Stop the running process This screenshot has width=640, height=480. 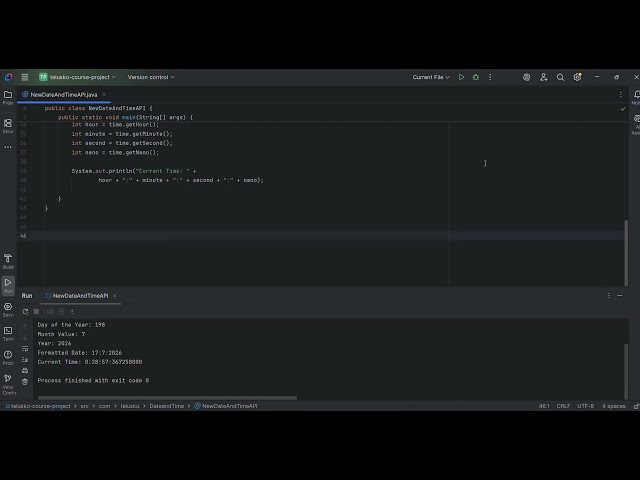(x=36, y=311)
